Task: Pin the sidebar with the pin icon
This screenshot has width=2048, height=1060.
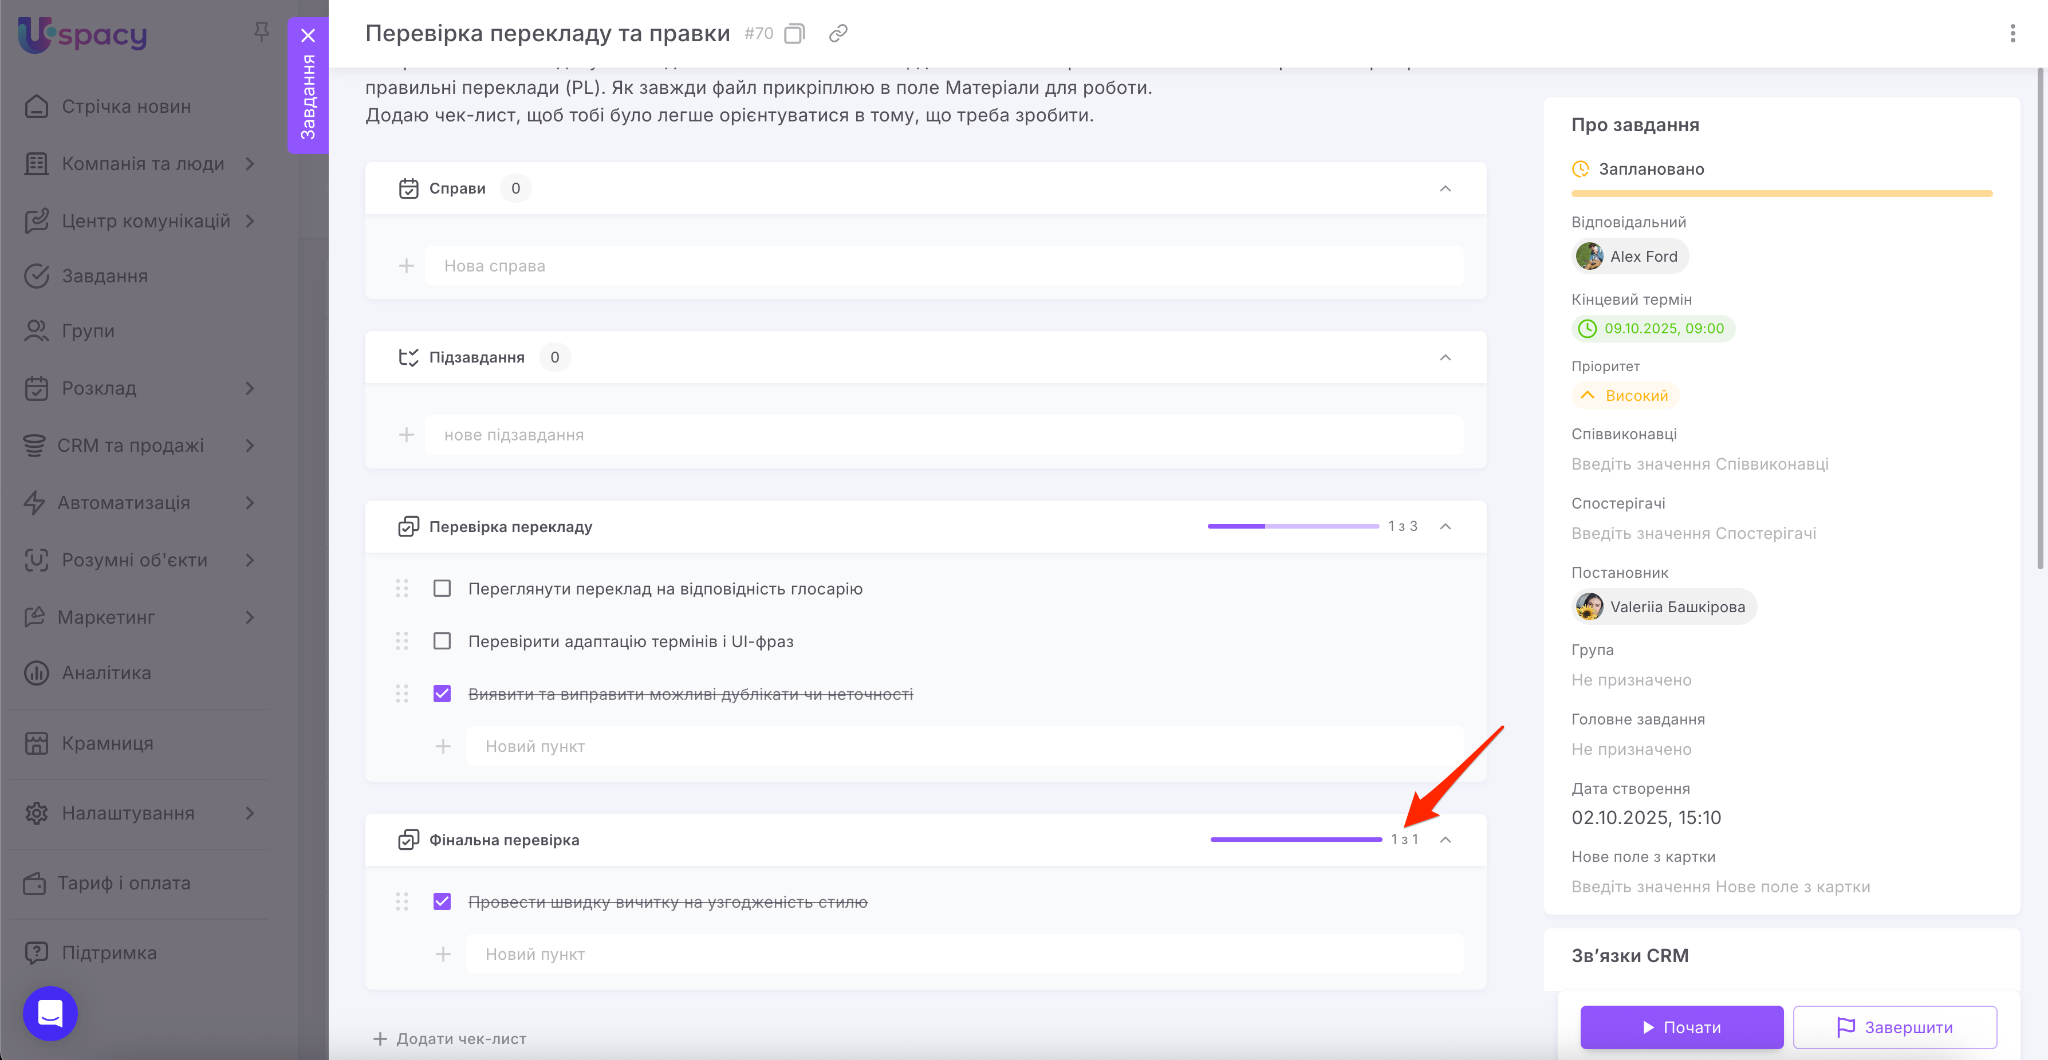Action: click(261, 32)
